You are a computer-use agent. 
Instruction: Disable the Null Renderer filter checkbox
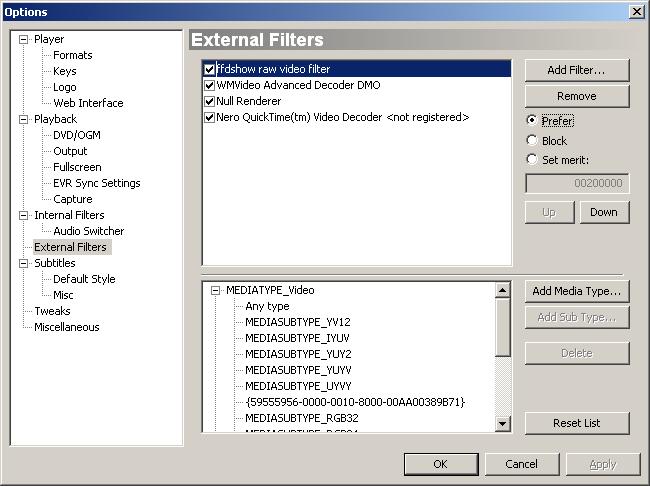[210, 102]
